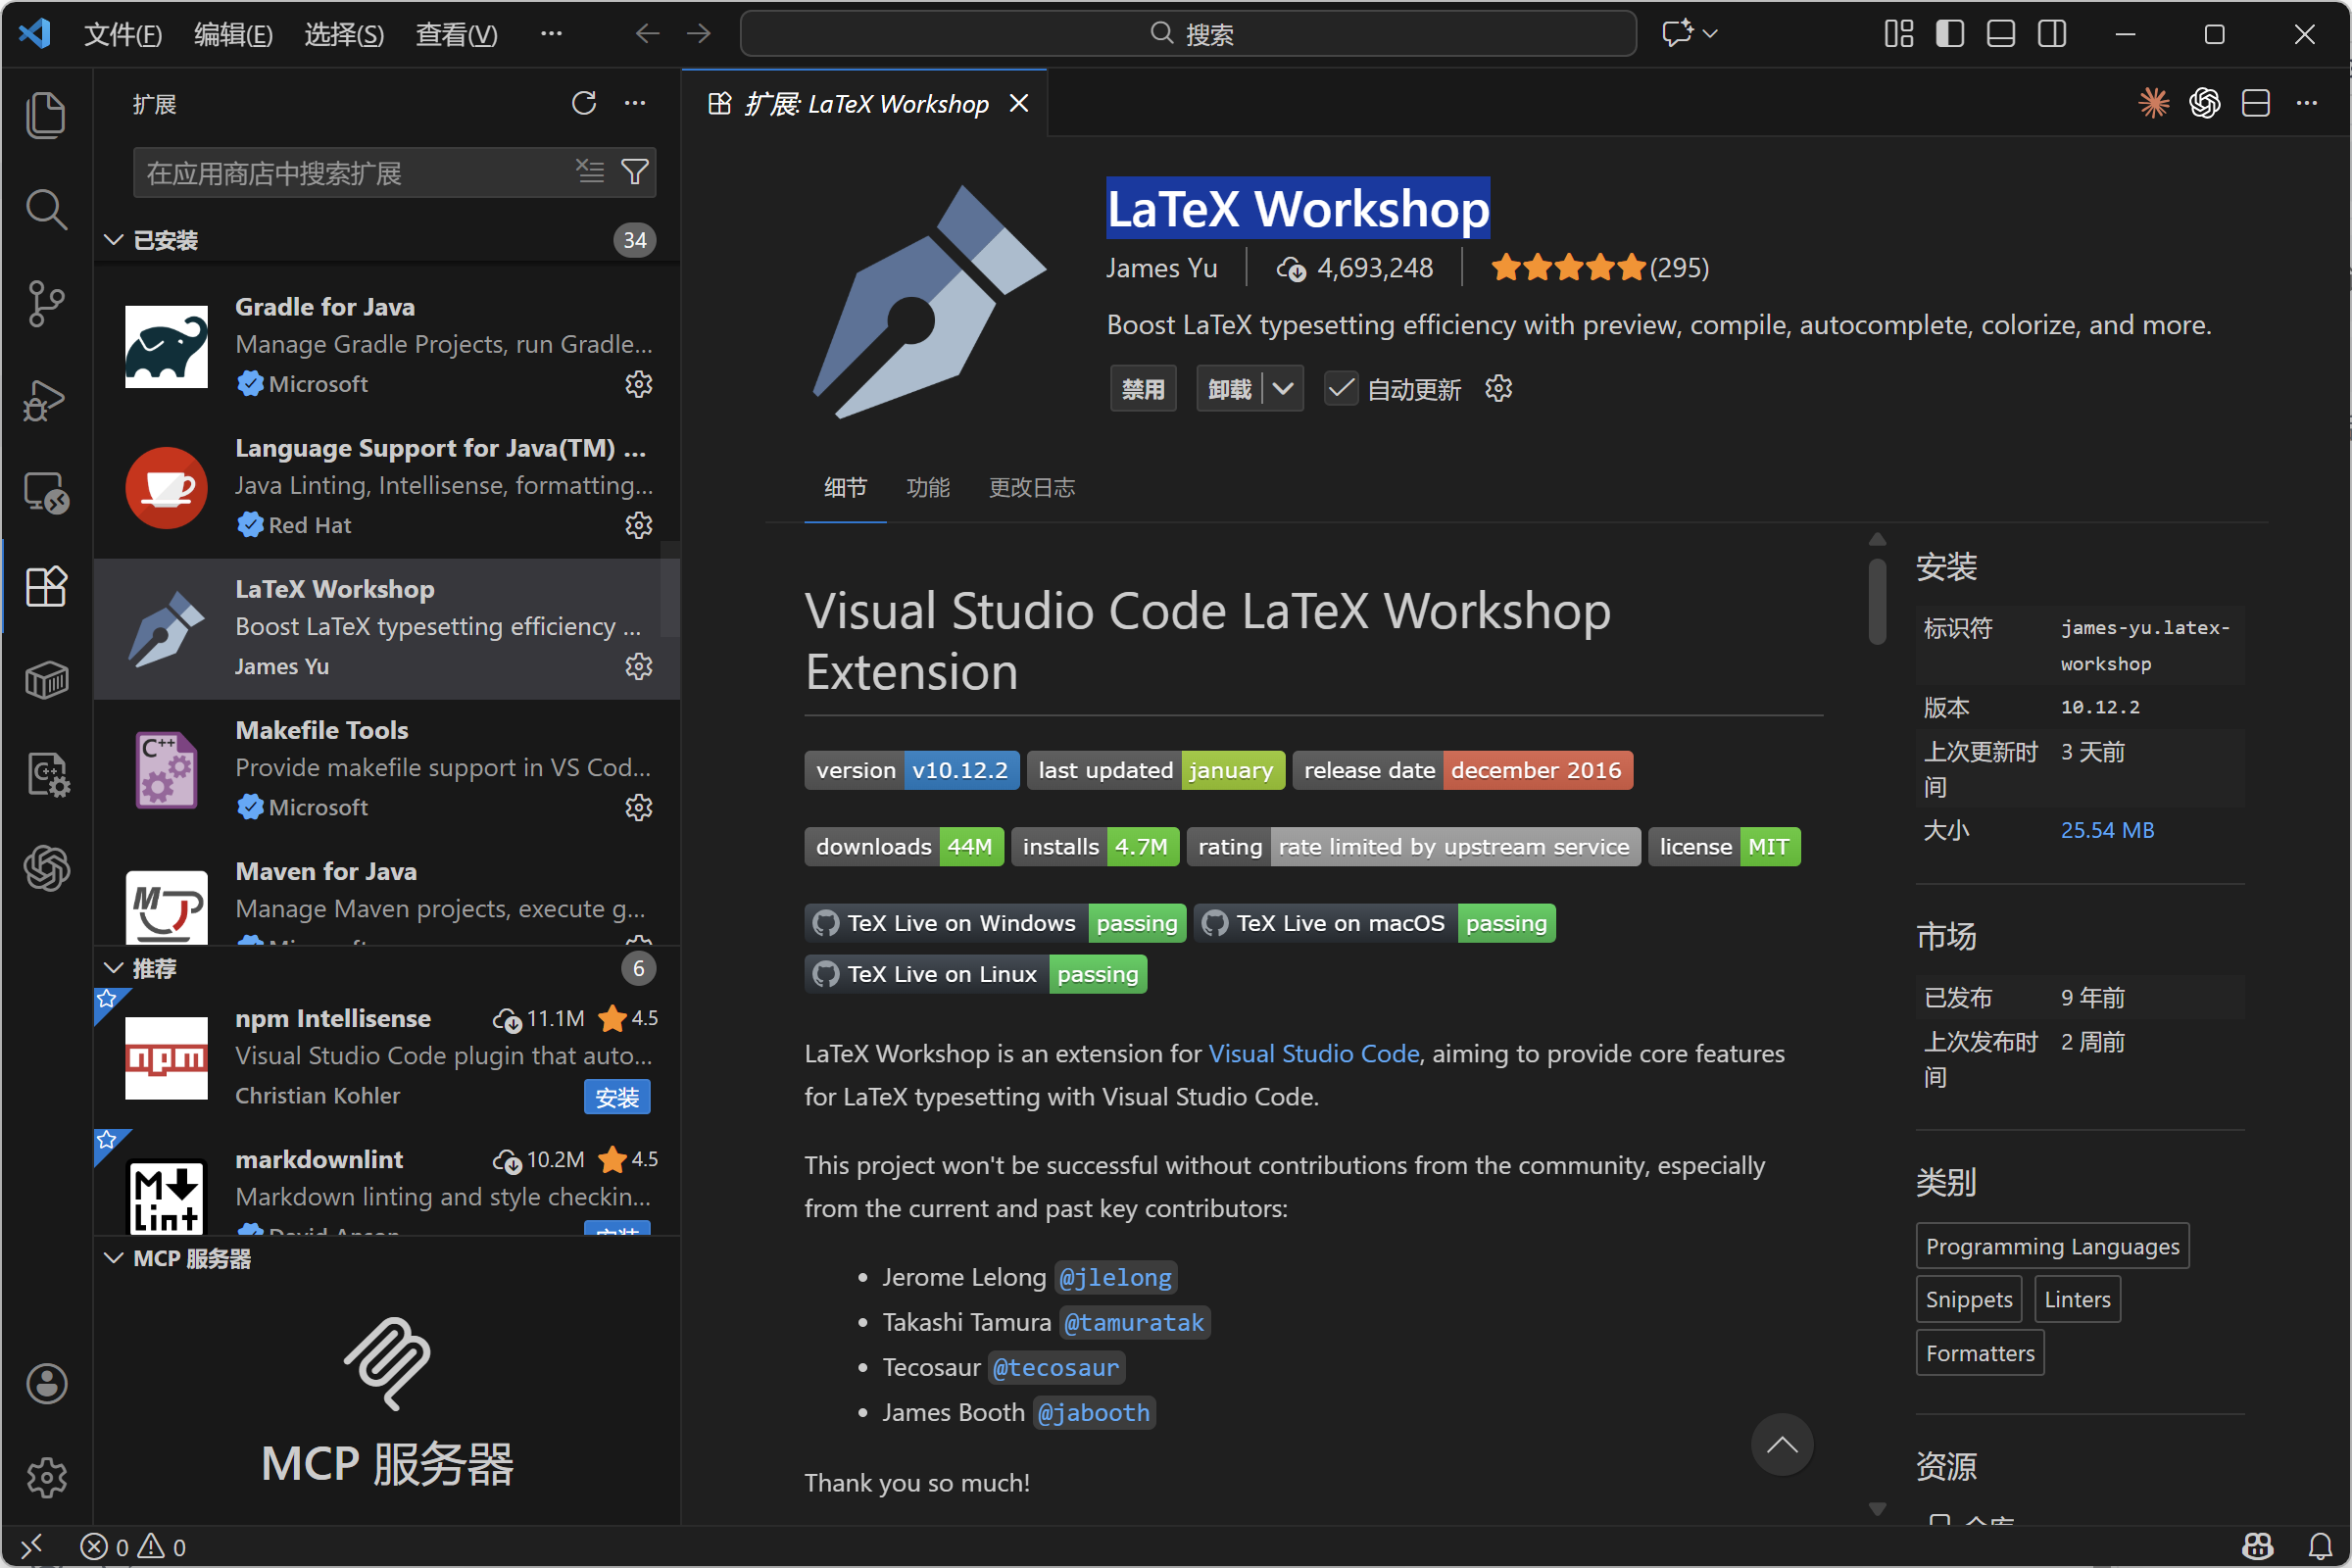Open Source Control in the activity bar
Viewport: 2352px width, 1568px height.
coord(46,303)
